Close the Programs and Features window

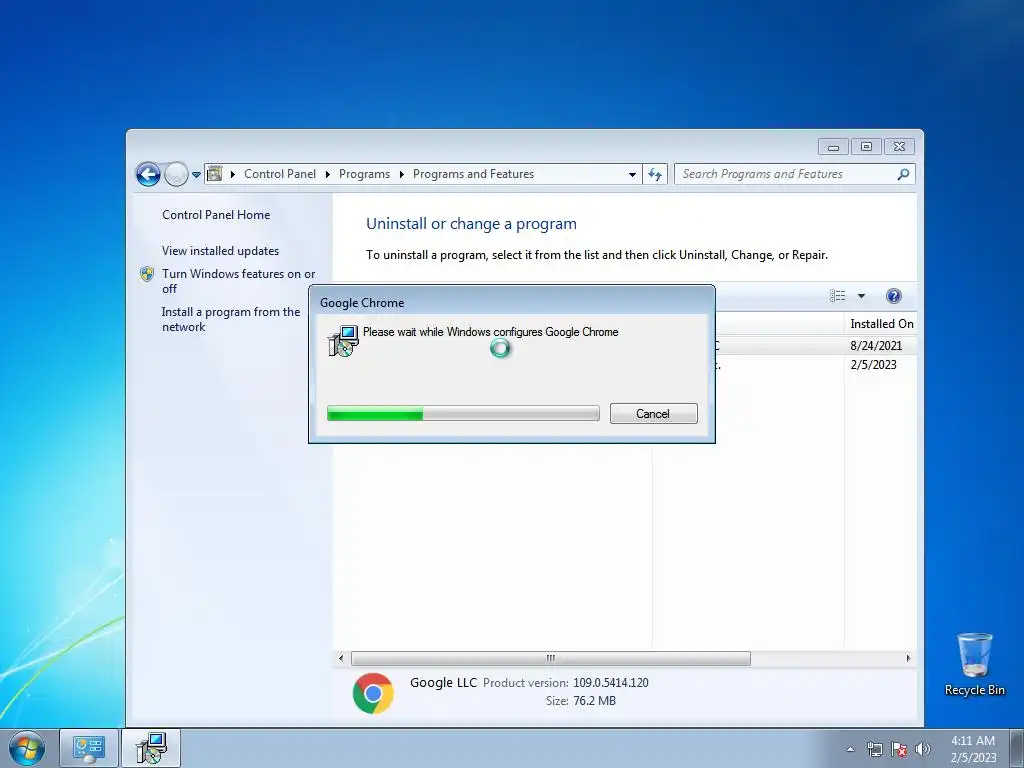tap(899, 147)
